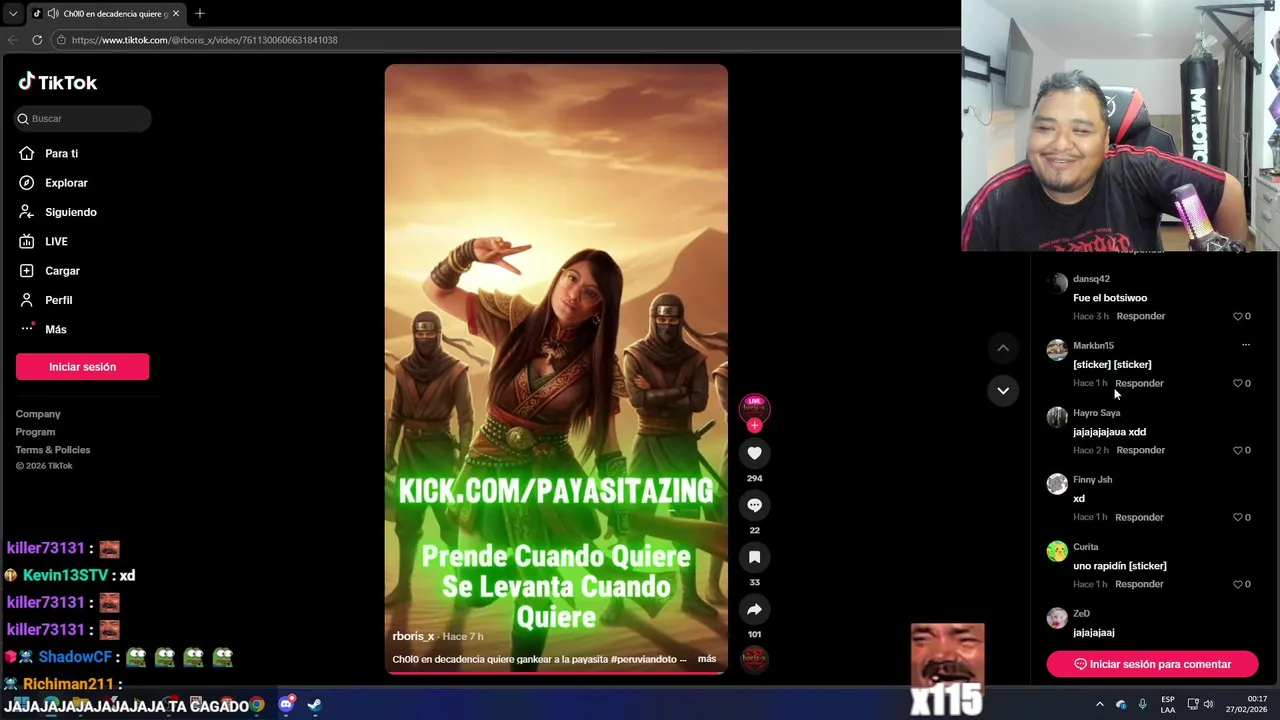This screenshot has width=1280, height=720.
Task: Open creator avatar beside video
Action: (754, 407)
